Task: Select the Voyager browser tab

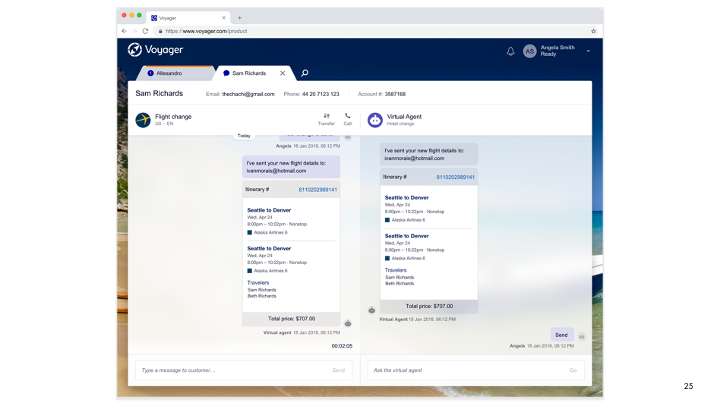Action: (x=188, y=18)
